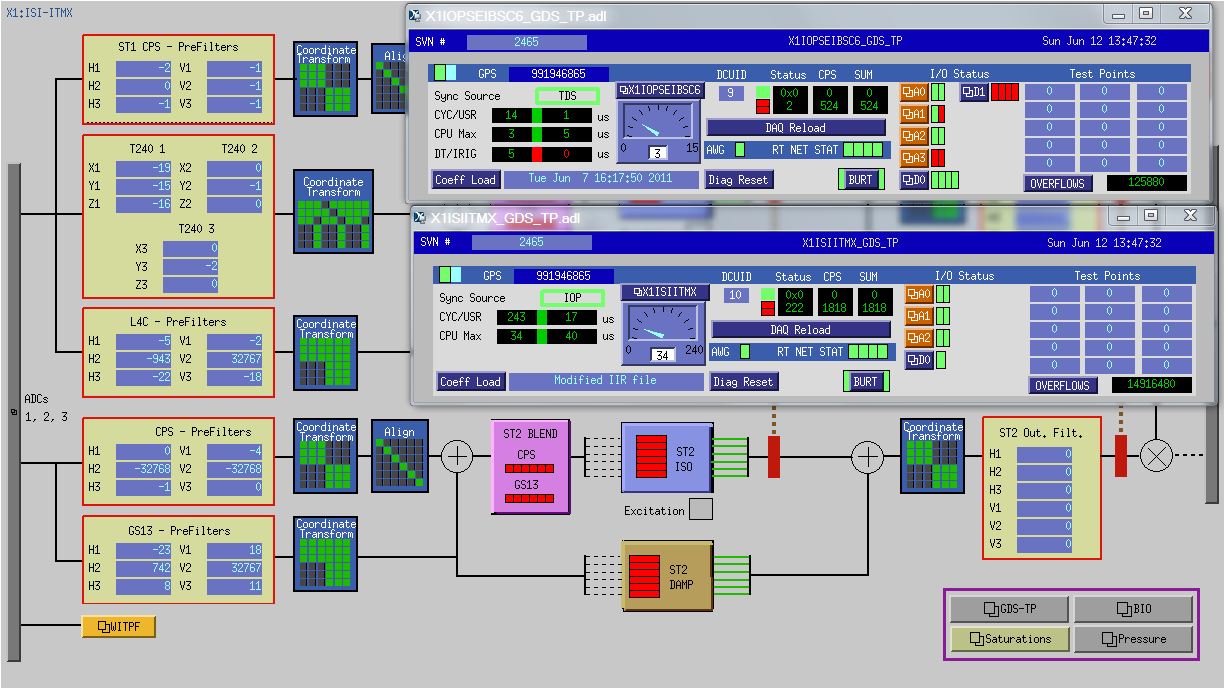Click the L4C PreFilters H2 value -943
Image resolution: width=1225 pixels, height=689 pixels.
pyautogui.click(x=144, y=359)
